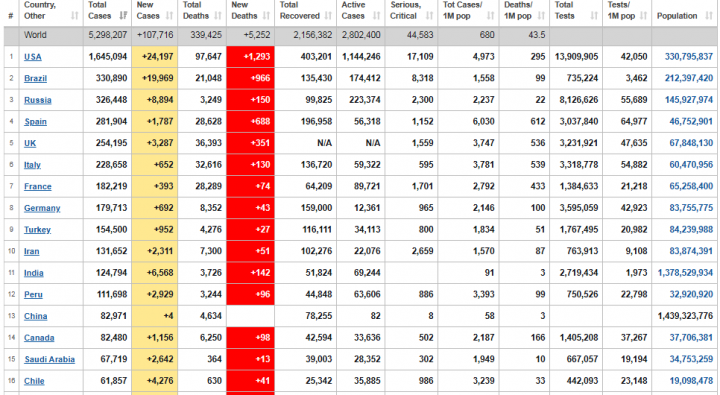
Task: Open Spain population link 46,752,901
Action: 691,122
